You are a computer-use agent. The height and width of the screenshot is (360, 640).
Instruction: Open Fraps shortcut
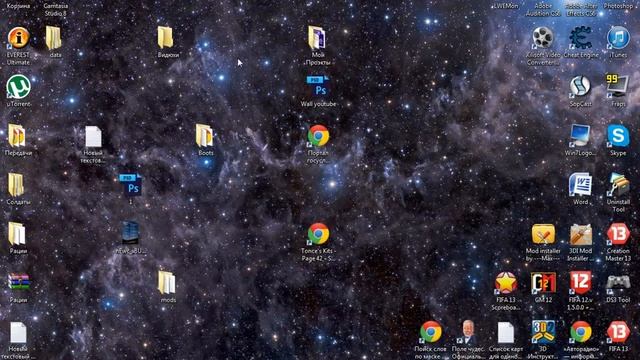[x=618, y=87]
